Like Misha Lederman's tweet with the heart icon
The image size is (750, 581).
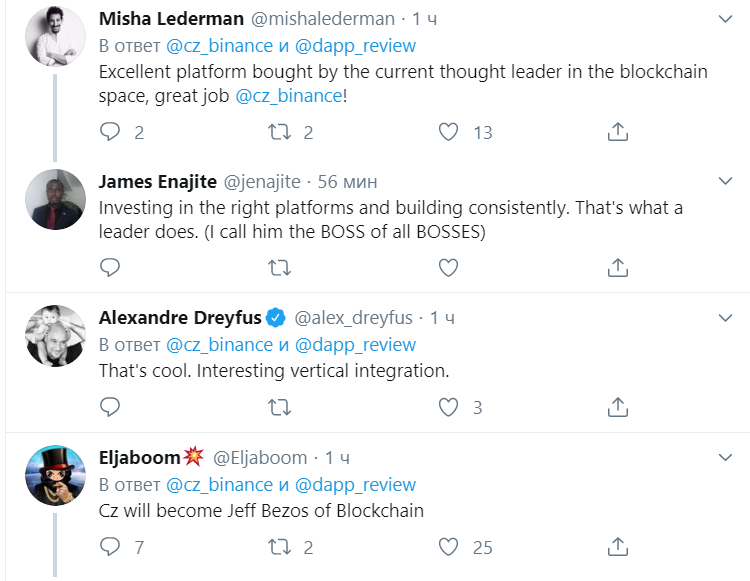[x=448, y=132]
